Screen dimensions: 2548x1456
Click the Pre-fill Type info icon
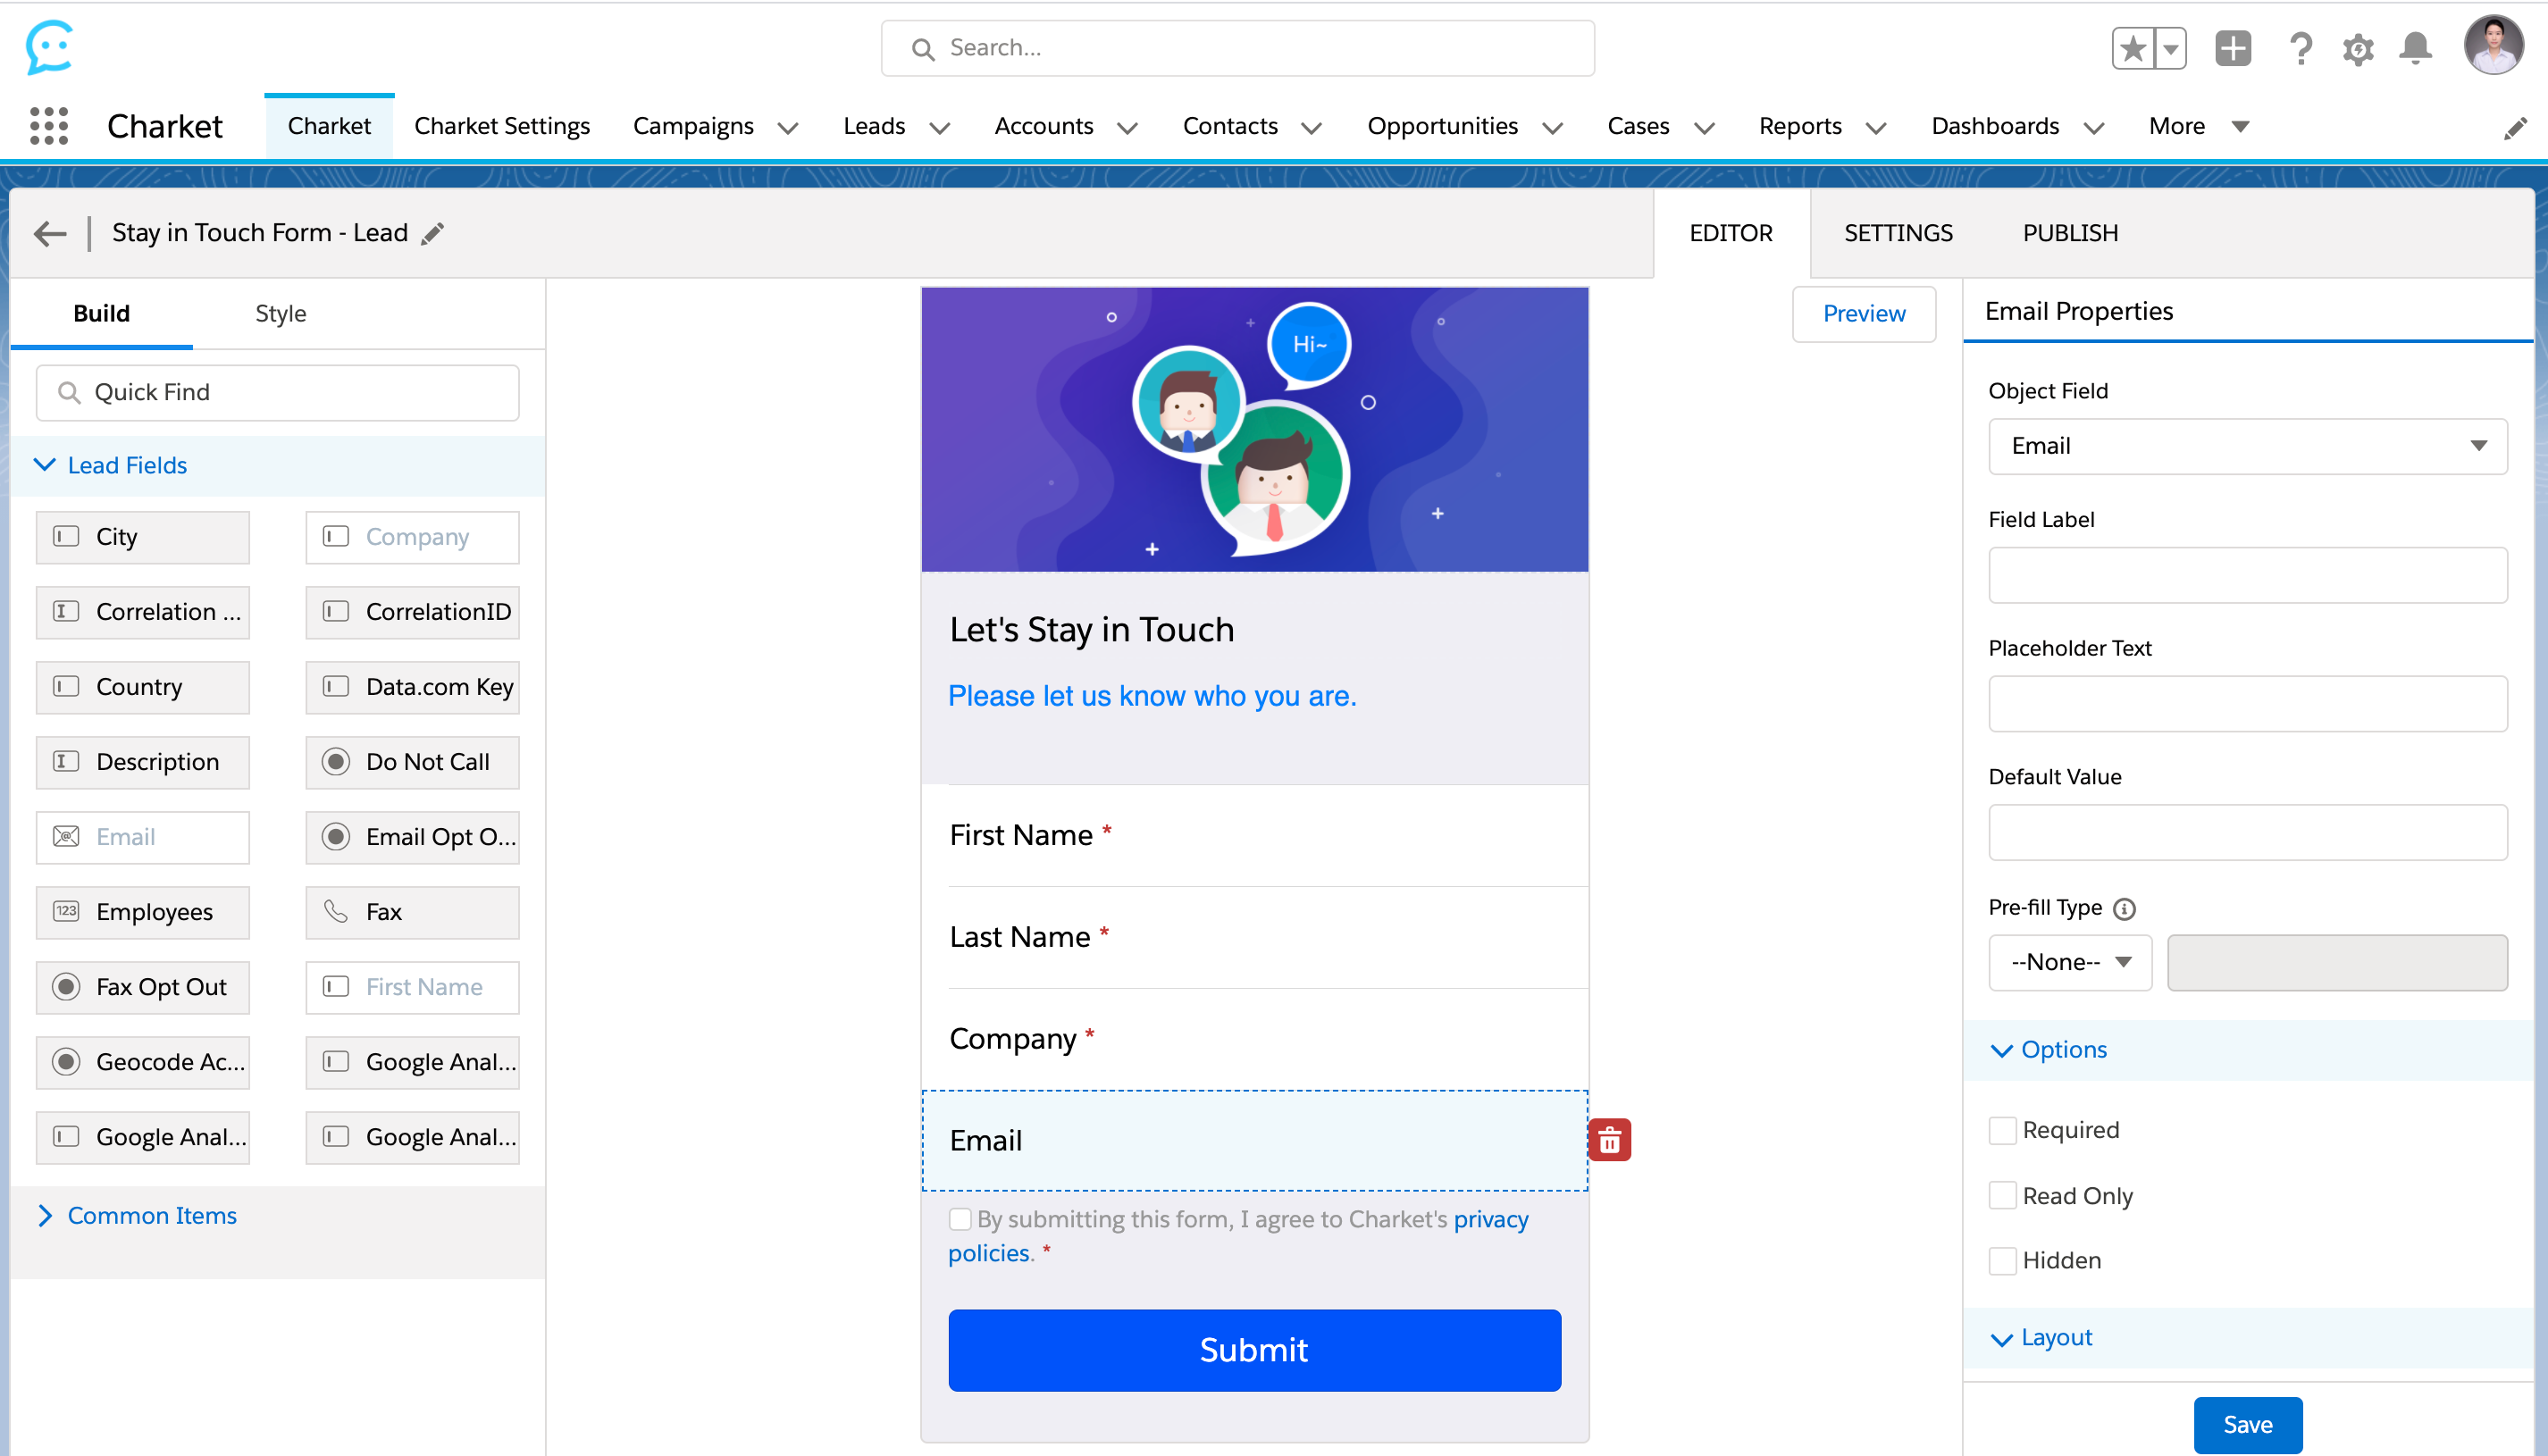(2124, 908)
